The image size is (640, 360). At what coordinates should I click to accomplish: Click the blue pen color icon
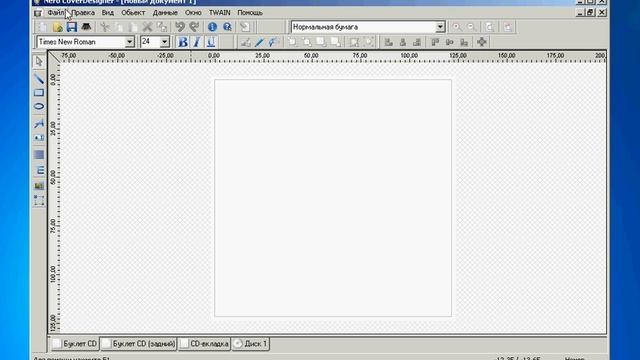click(259, 42)
